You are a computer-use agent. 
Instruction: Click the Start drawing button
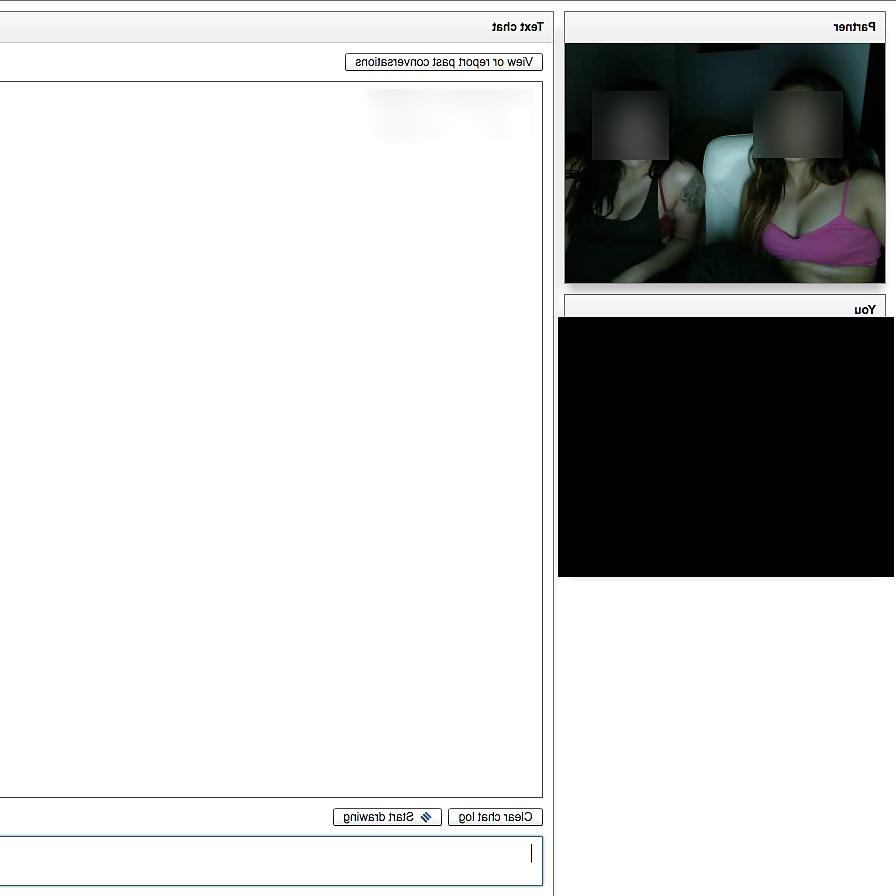pos(387,817)
